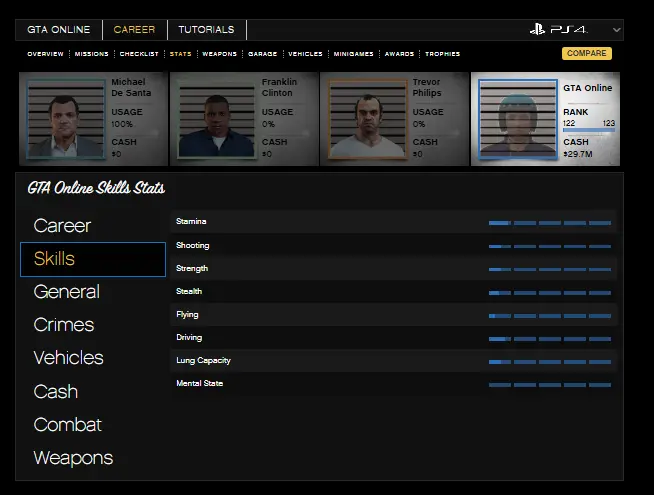
Task: Click the Mental State progress bar
Action: click(x=549, y=384)
